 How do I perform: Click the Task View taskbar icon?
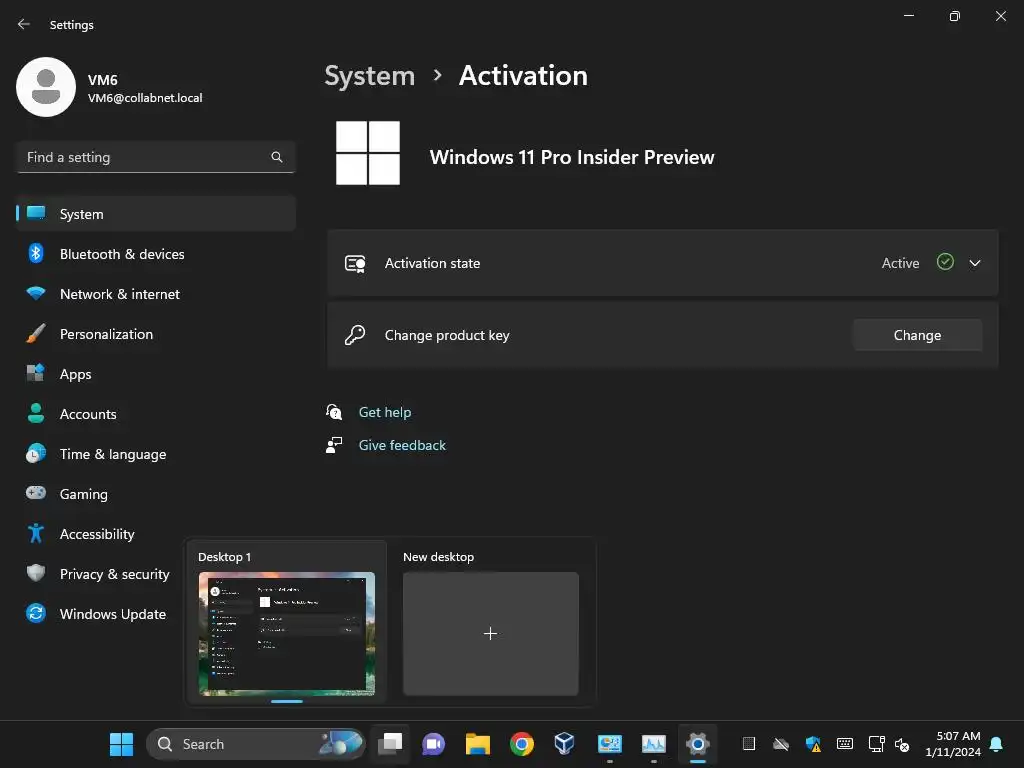pos(390,744)
